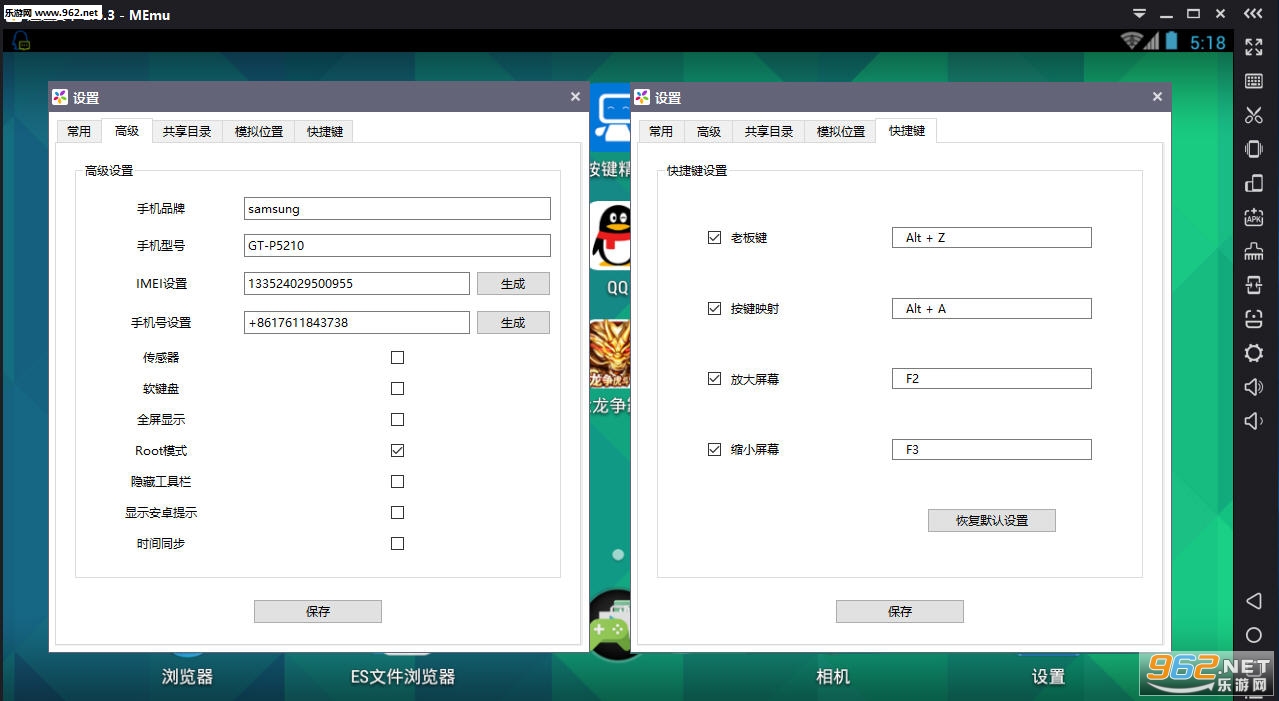The width and height of the screenshot is (1279, 701).
Task: Click the scissors screenshot icon
Action: [1253, 115]
